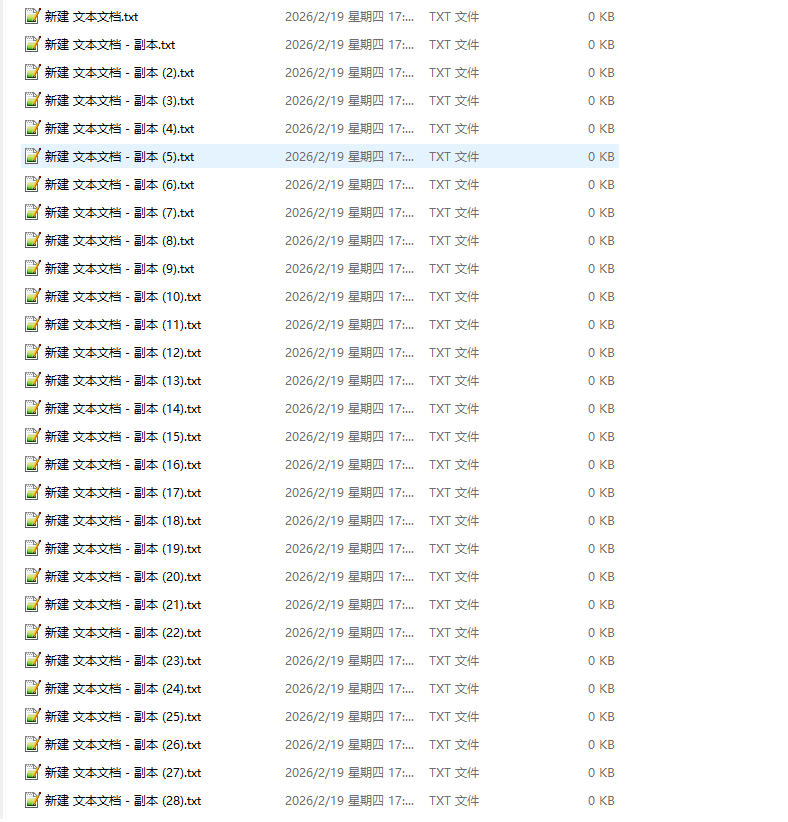788x822 pixels.
Task: Click icon of 副本 (10).txt file
Action: [33, 296]
